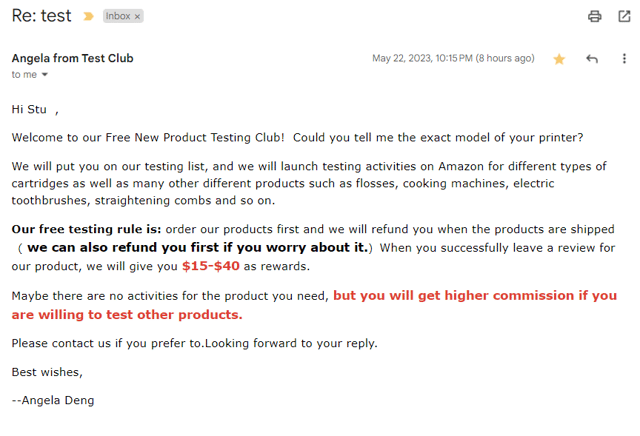The image size is (640, 436).
Task: Print this email with the printer icon
Action: click(595, 16)
